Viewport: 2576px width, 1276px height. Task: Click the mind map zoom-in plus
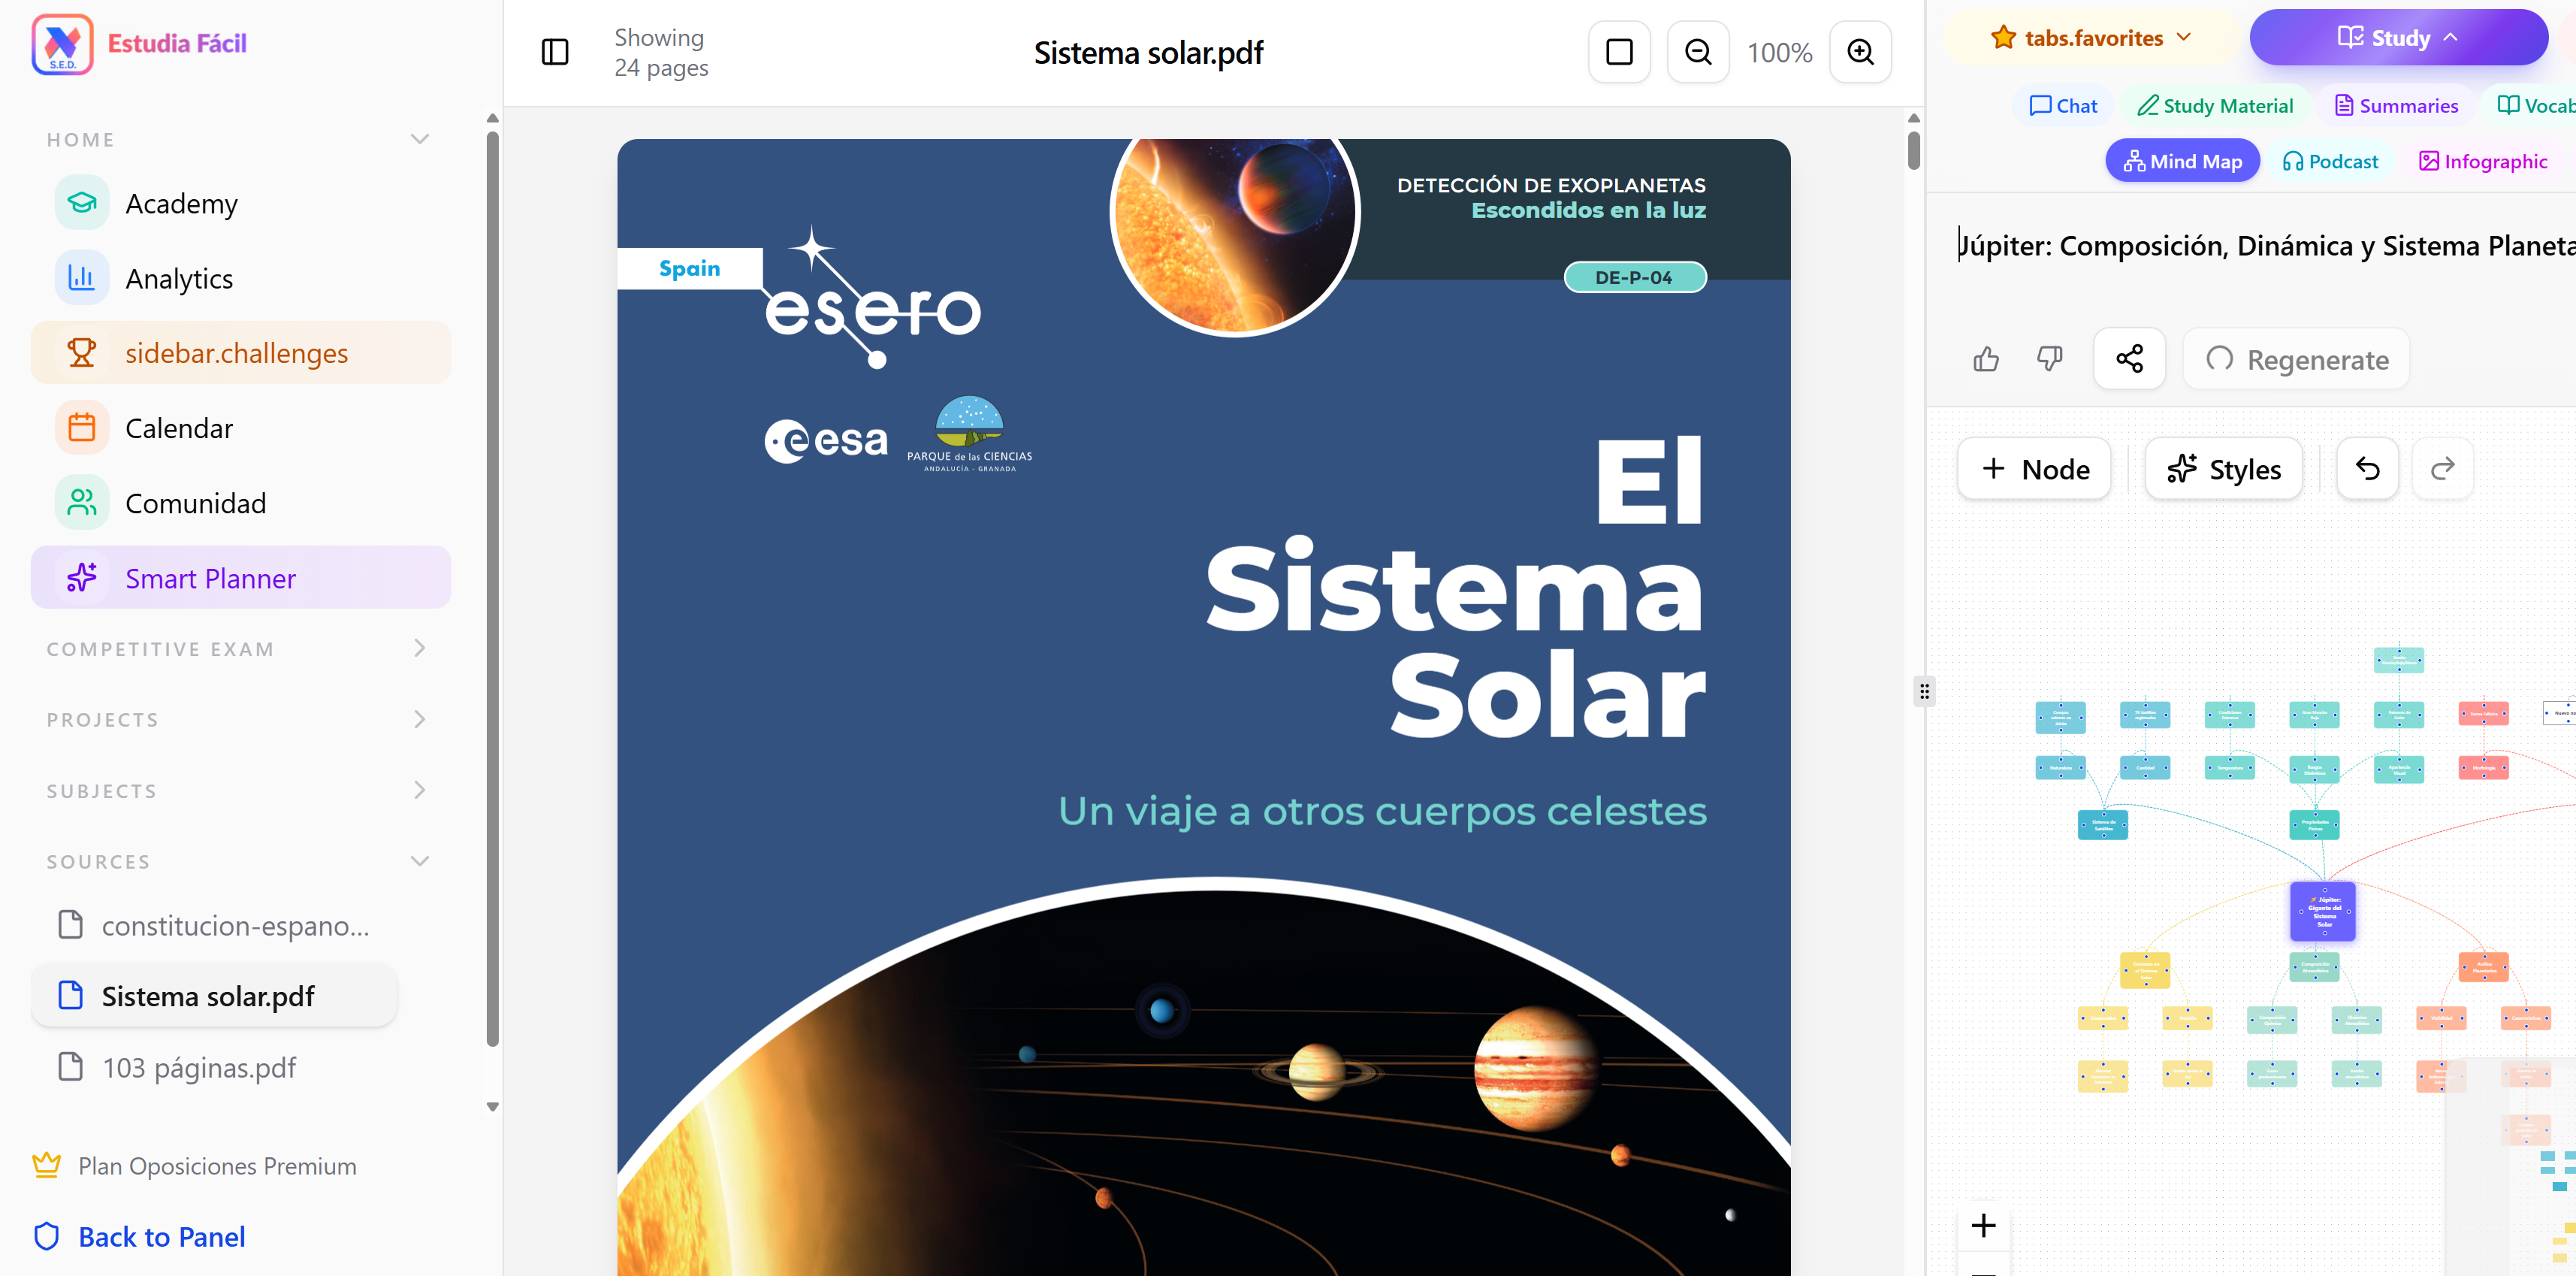[1983, 1225]
